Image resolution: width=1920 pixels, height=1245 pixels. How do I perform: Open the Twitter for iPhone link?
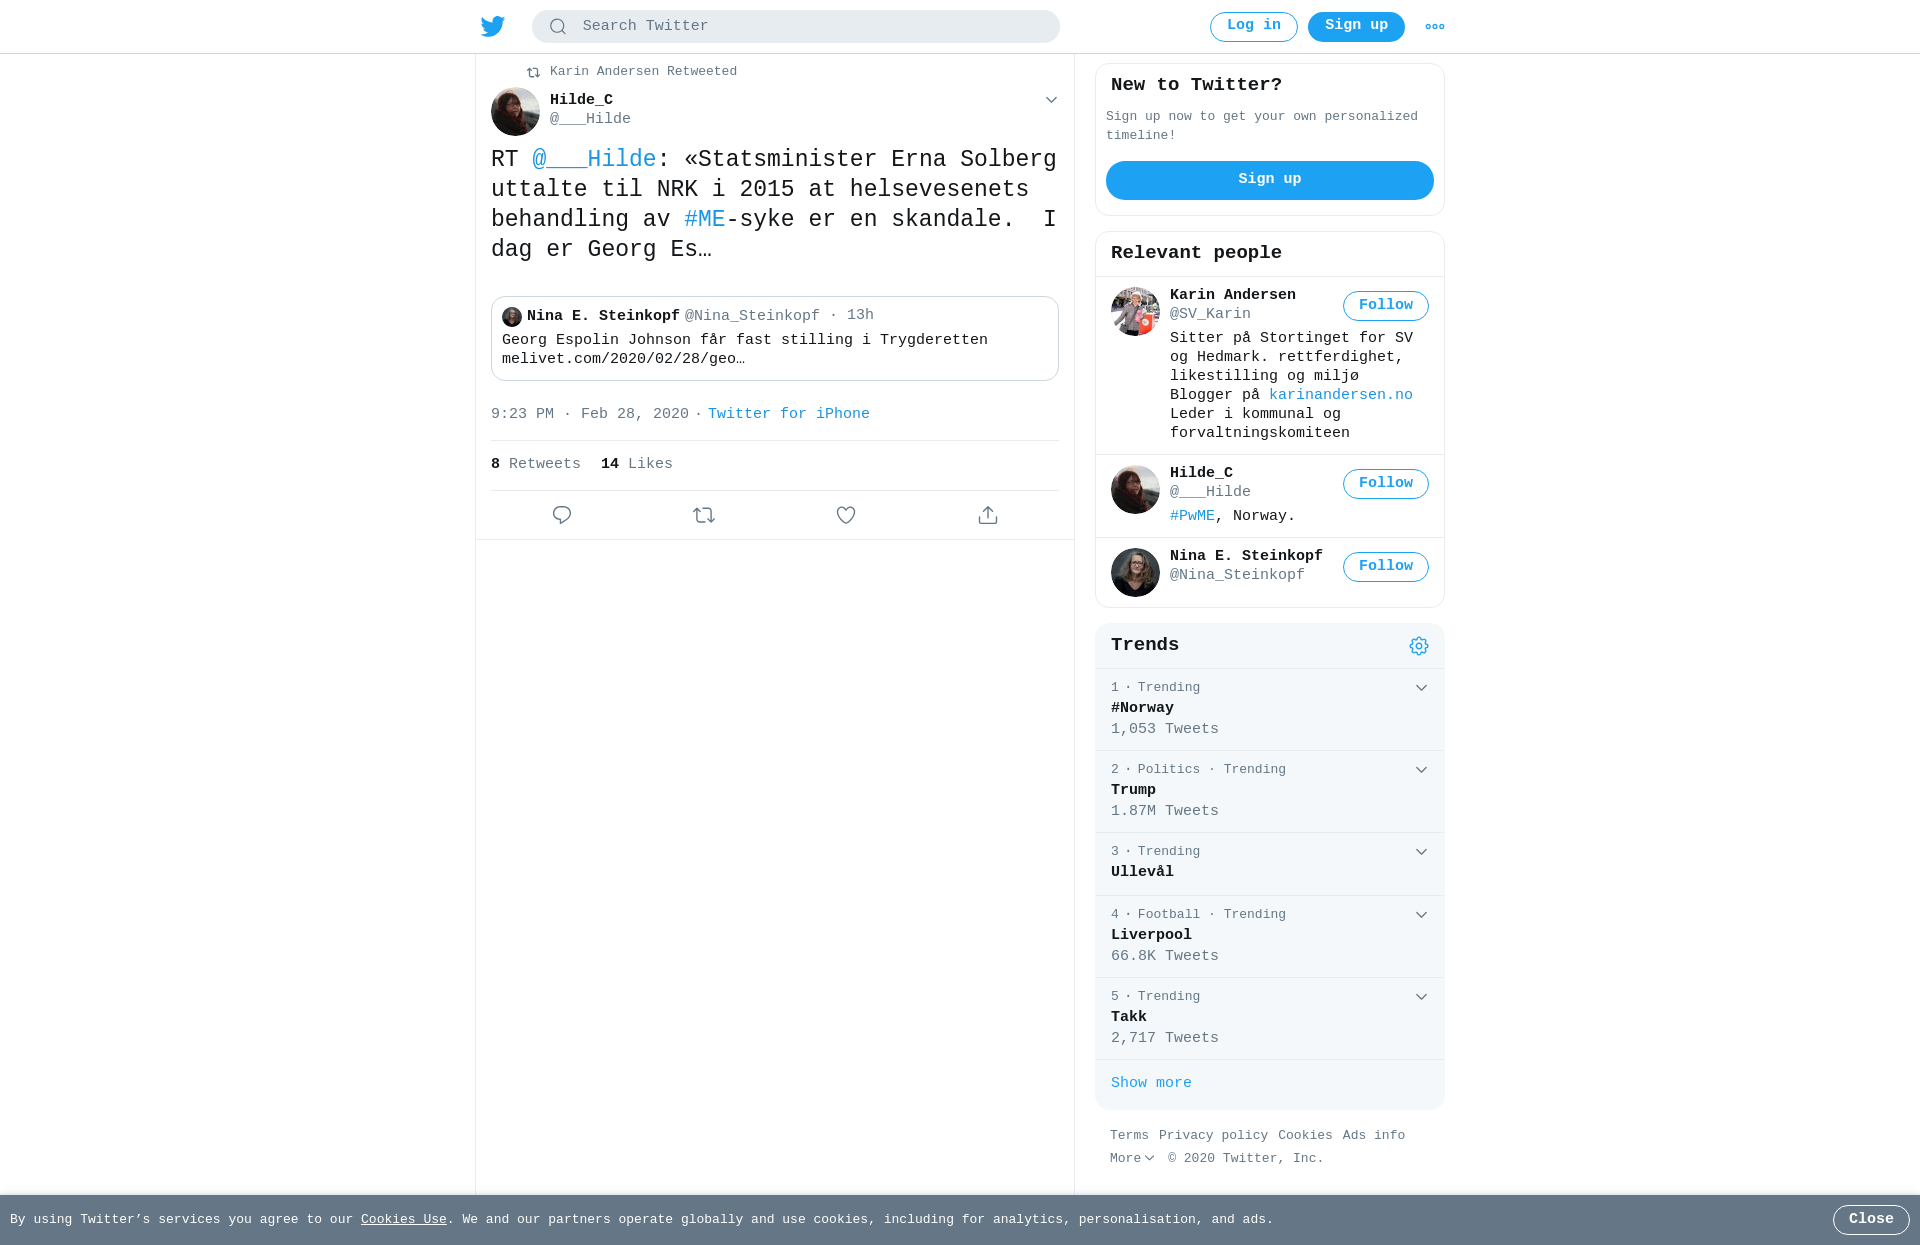point(789,414)
